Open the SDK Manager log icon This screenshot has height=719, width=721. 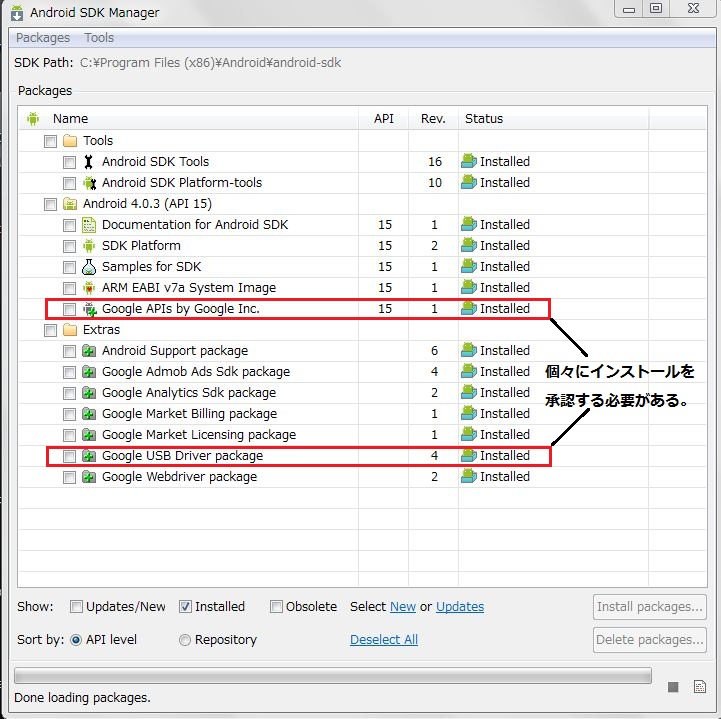coord(700,687)
